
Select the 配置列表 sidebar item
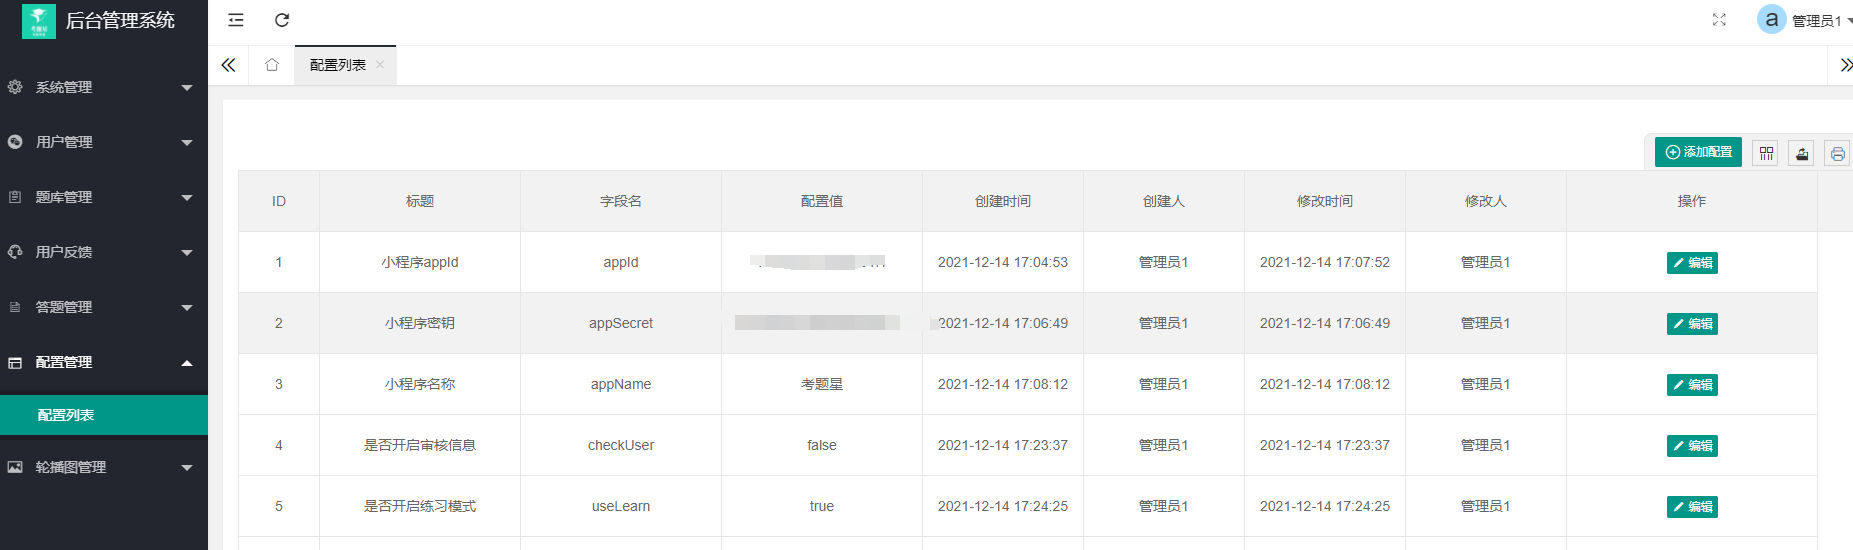(104, 415)
